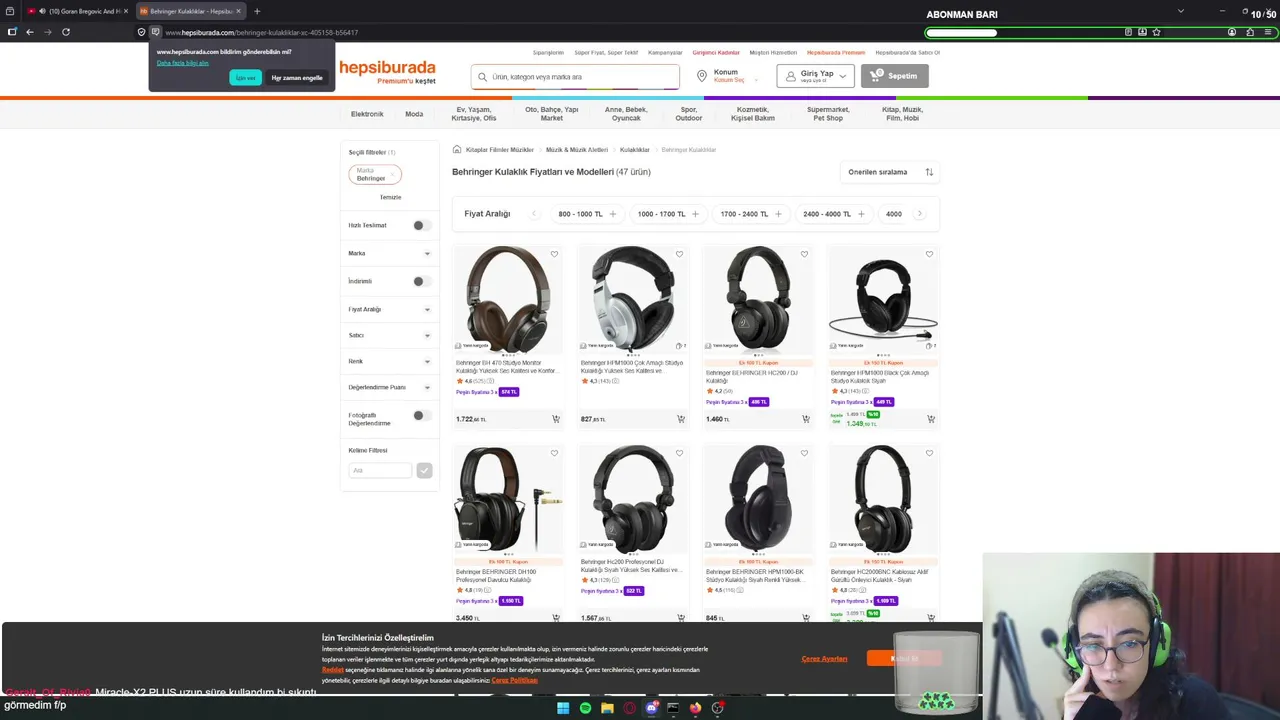Viewport: 1280px width, 720px height.
Task: Expand the Fiyat Aralığı filter section
Action: coord(390,309)
